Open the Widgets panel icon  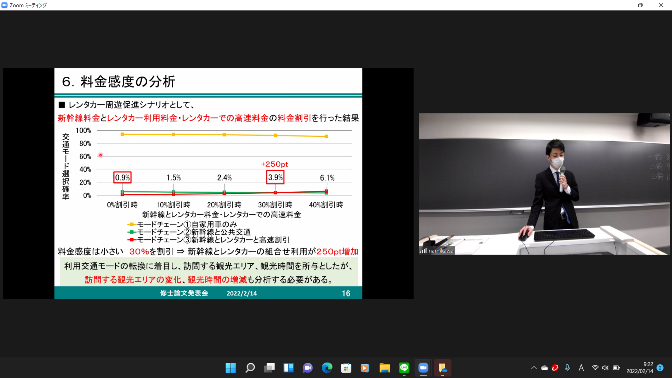tap(288, 368)
